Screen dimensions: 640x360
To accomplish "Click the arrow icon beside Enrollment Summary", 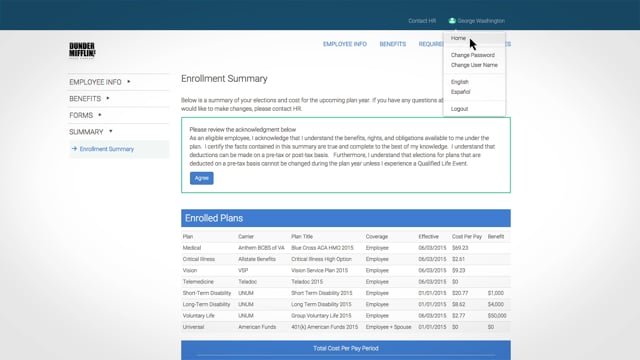I will 74,149.
